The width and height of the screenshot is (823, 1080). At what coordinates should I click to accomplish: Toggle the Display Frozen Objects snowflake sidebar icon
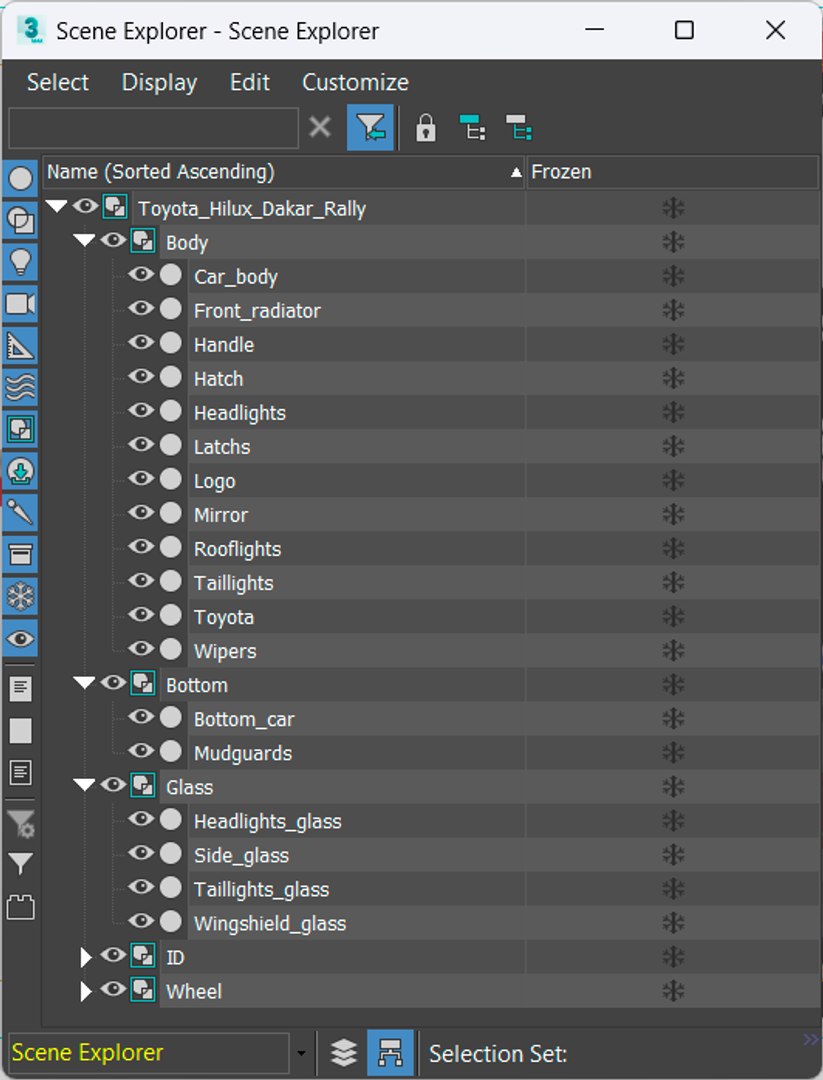pyautogui.click(x=20, y=596)
